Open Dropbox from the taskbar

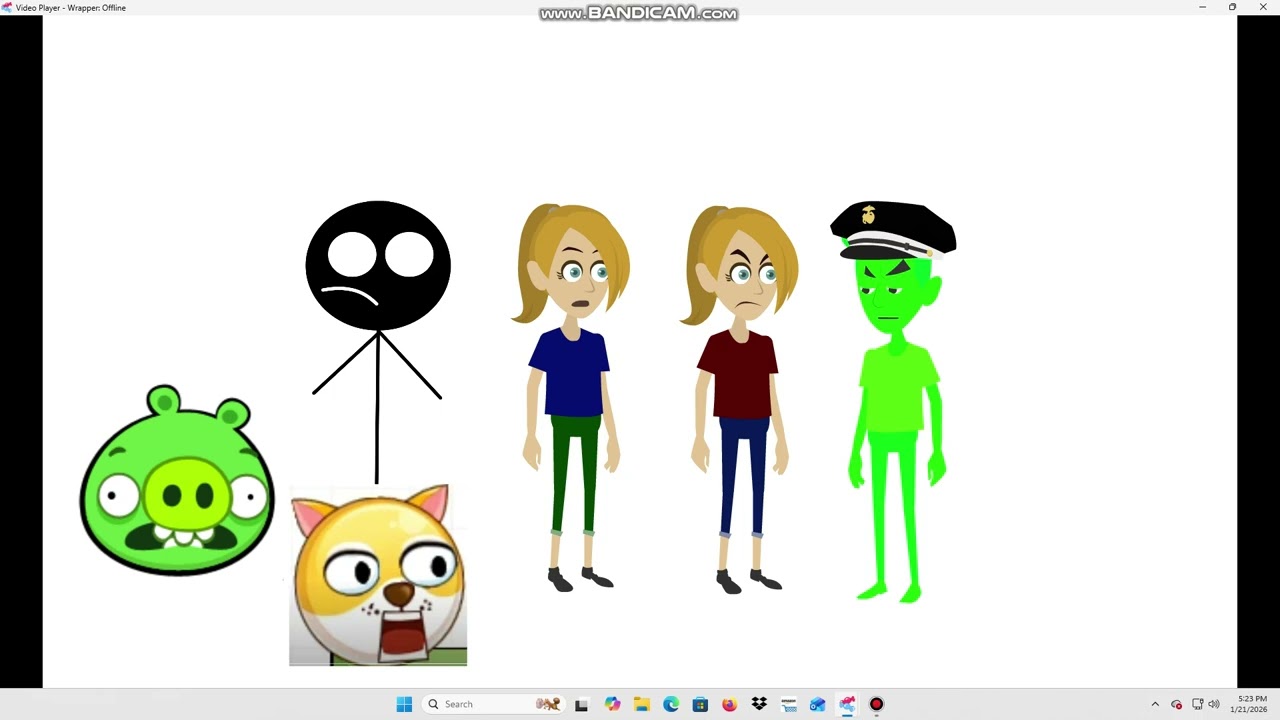759,704
